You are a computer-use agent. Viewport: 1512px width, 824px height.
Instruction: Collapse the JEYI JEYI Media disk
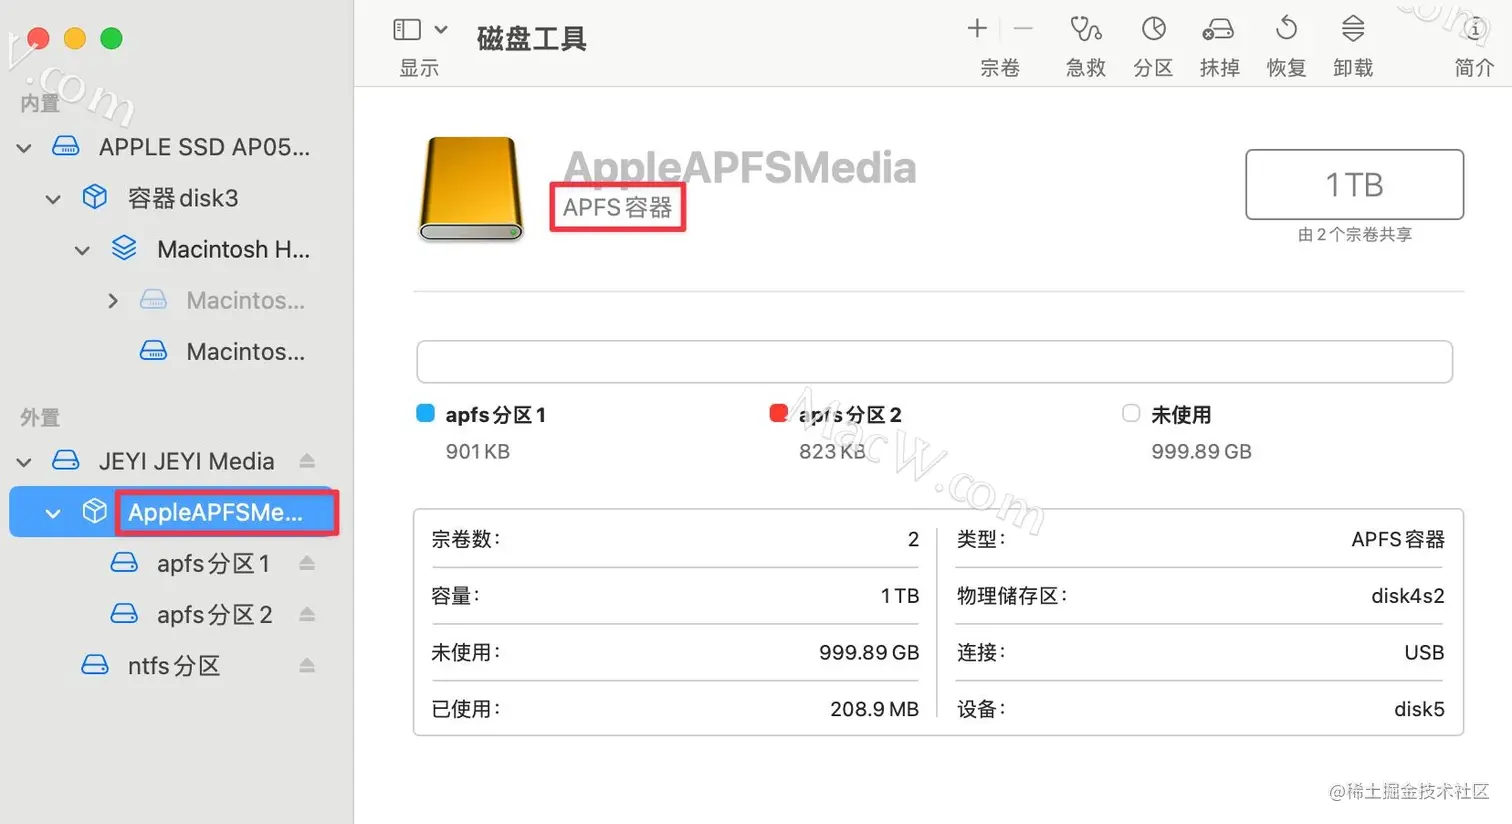(24, 462)
